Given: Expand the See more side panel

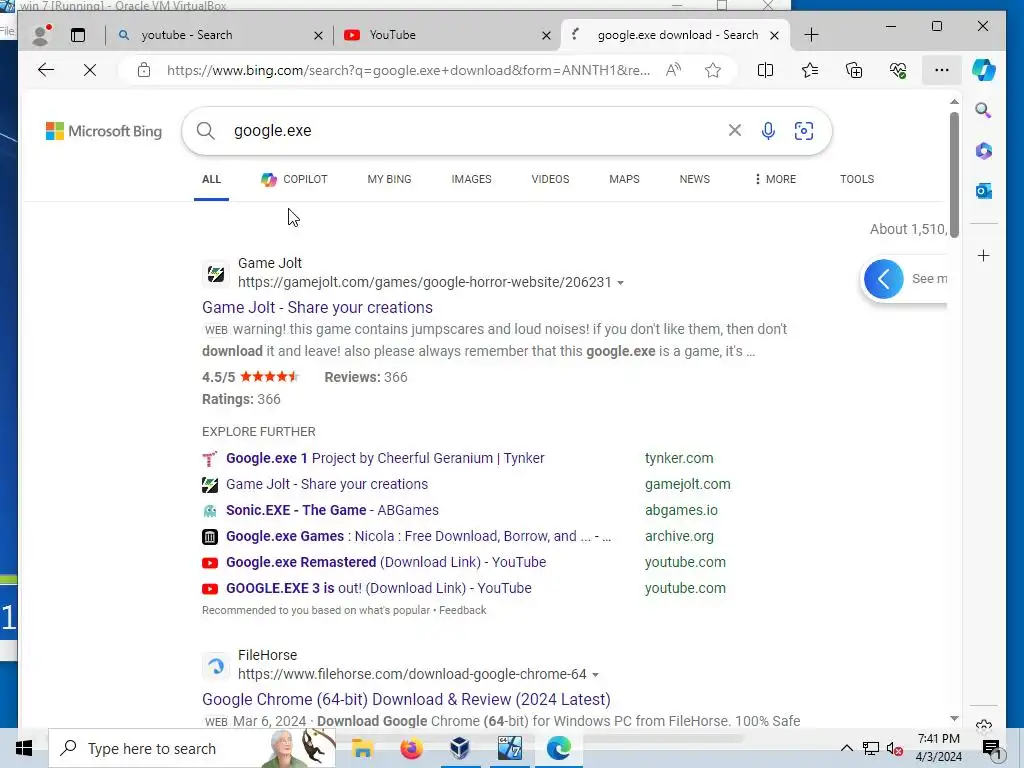Looking at the screenshot, I should [884, 280].
